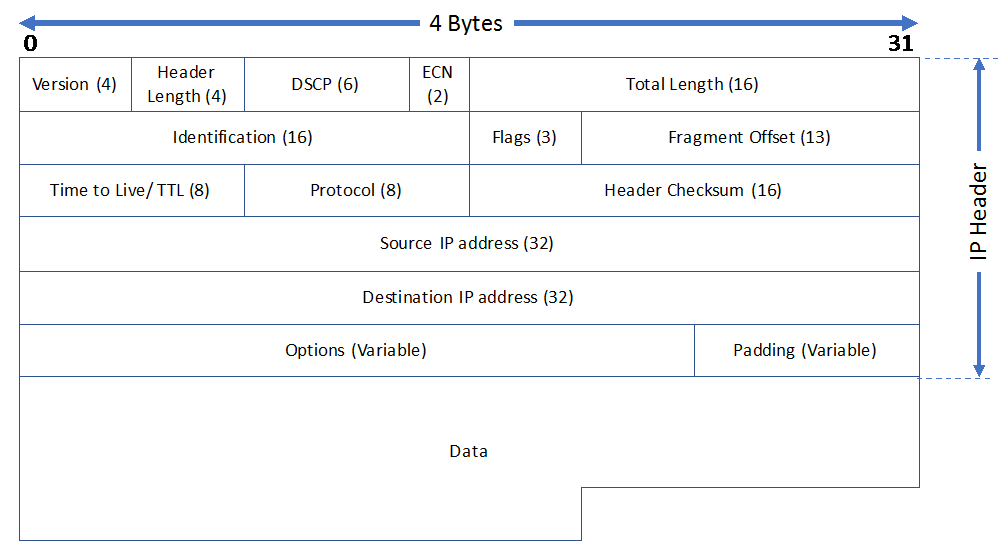The height and width of the screenshot is (541, 1008).
Task: Click the bit position 0 label
Action: tap(30, 44)
